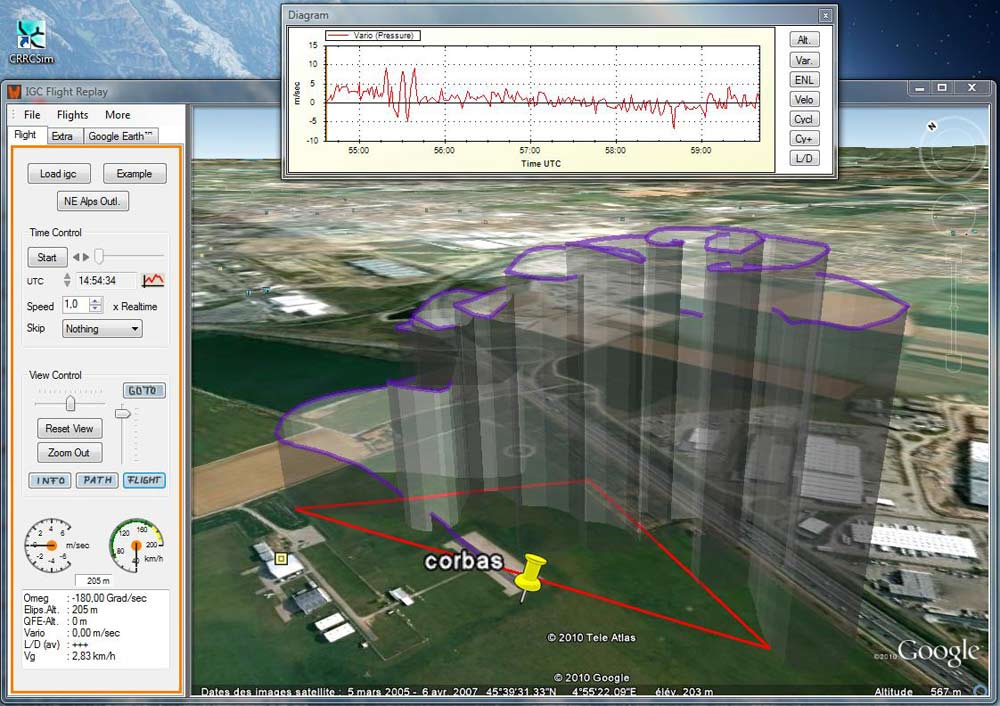Toggle the INFO view button
1000x706 pixels.
click(x=50, y=480)
